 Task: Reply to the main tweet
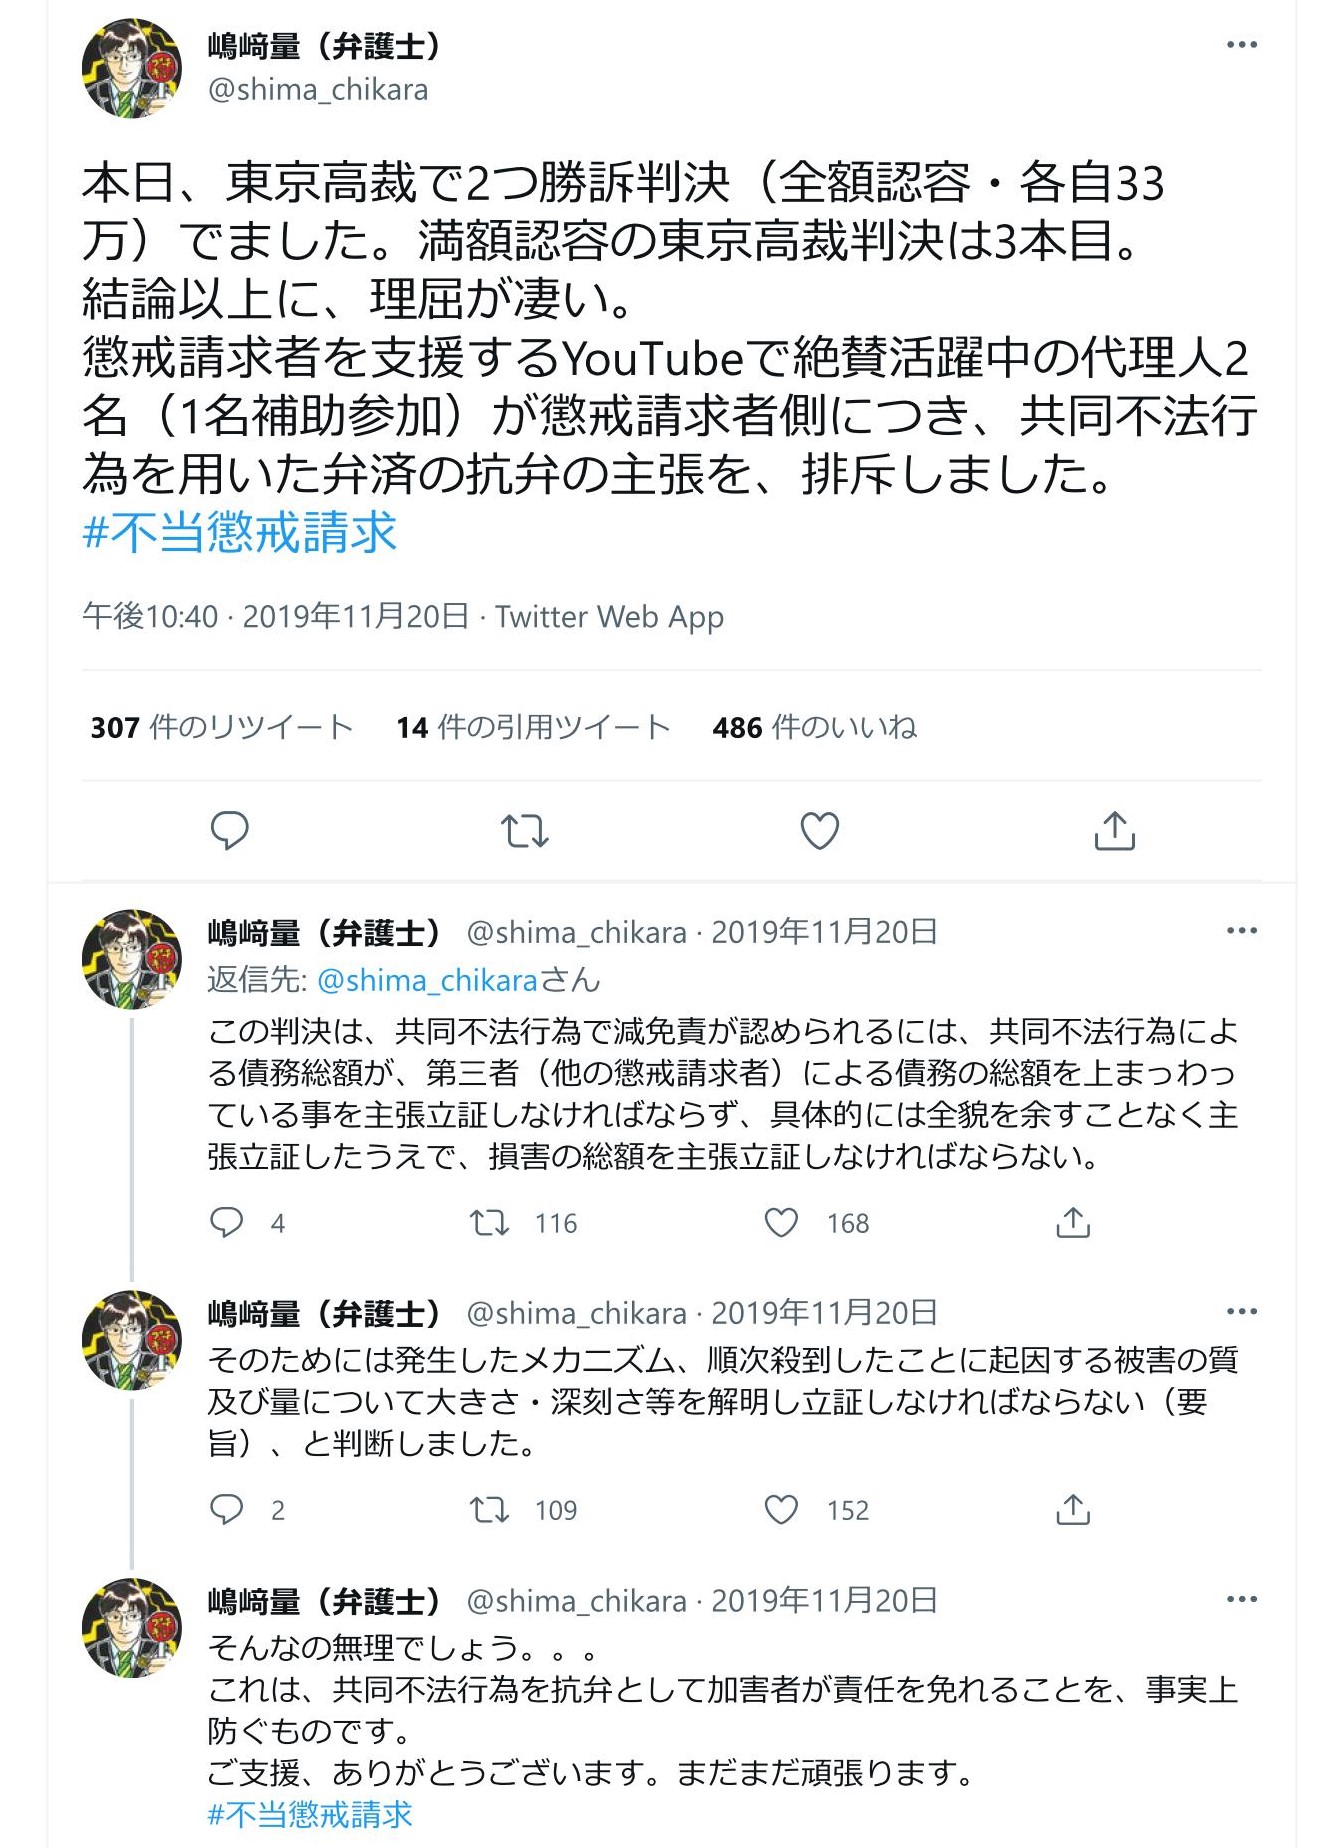point(229,830)
